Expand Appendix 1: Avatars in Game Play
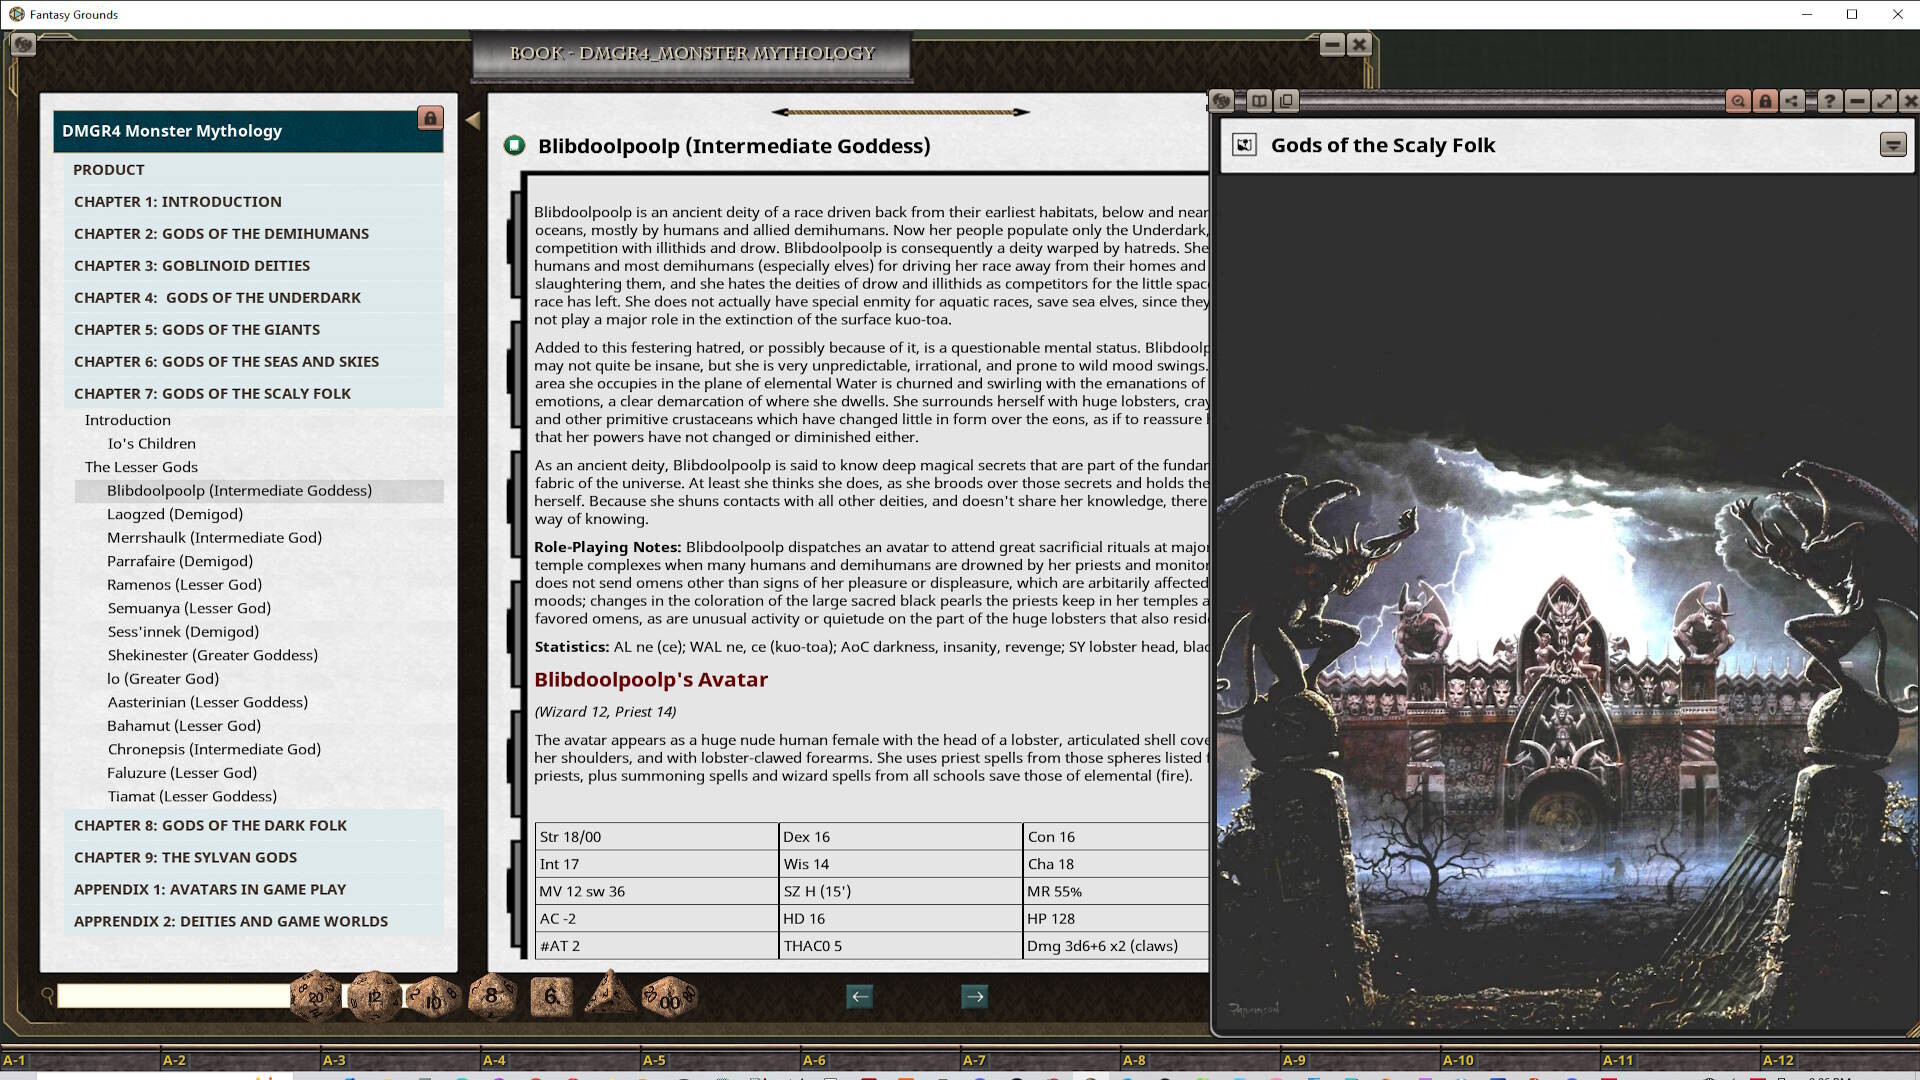The image size is (1920, 1080). pos(254,890)
